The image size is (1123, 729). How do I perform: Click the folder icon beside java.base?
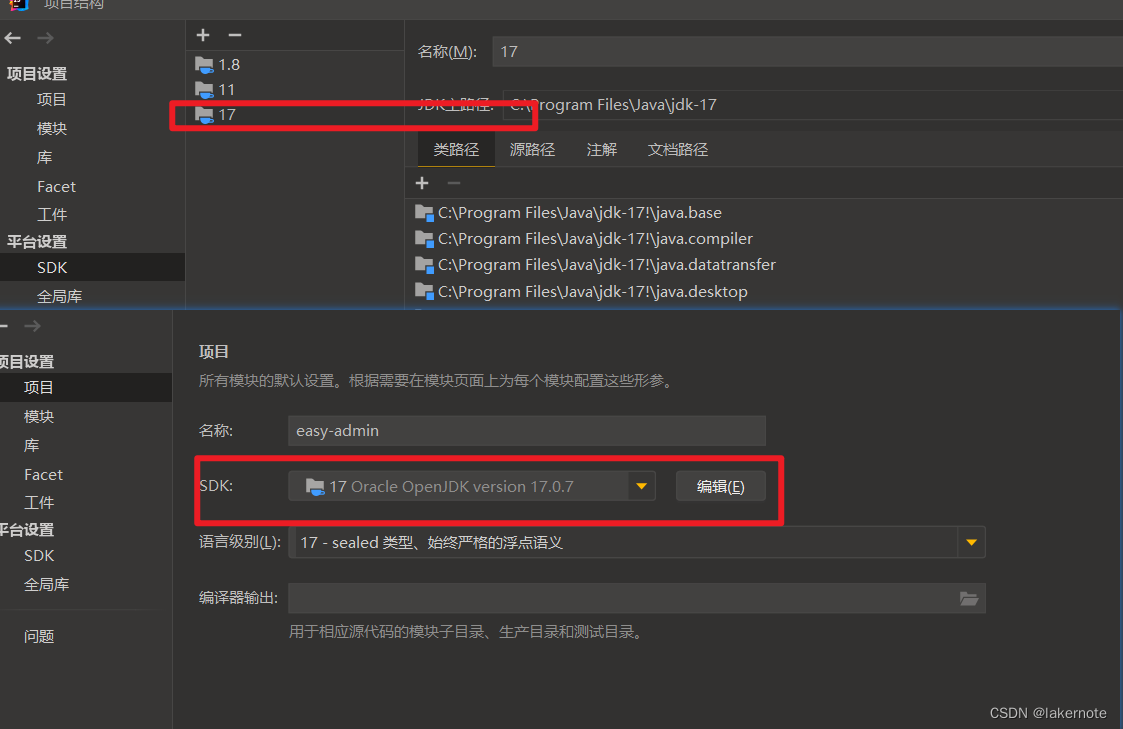[x=424, y=213]
